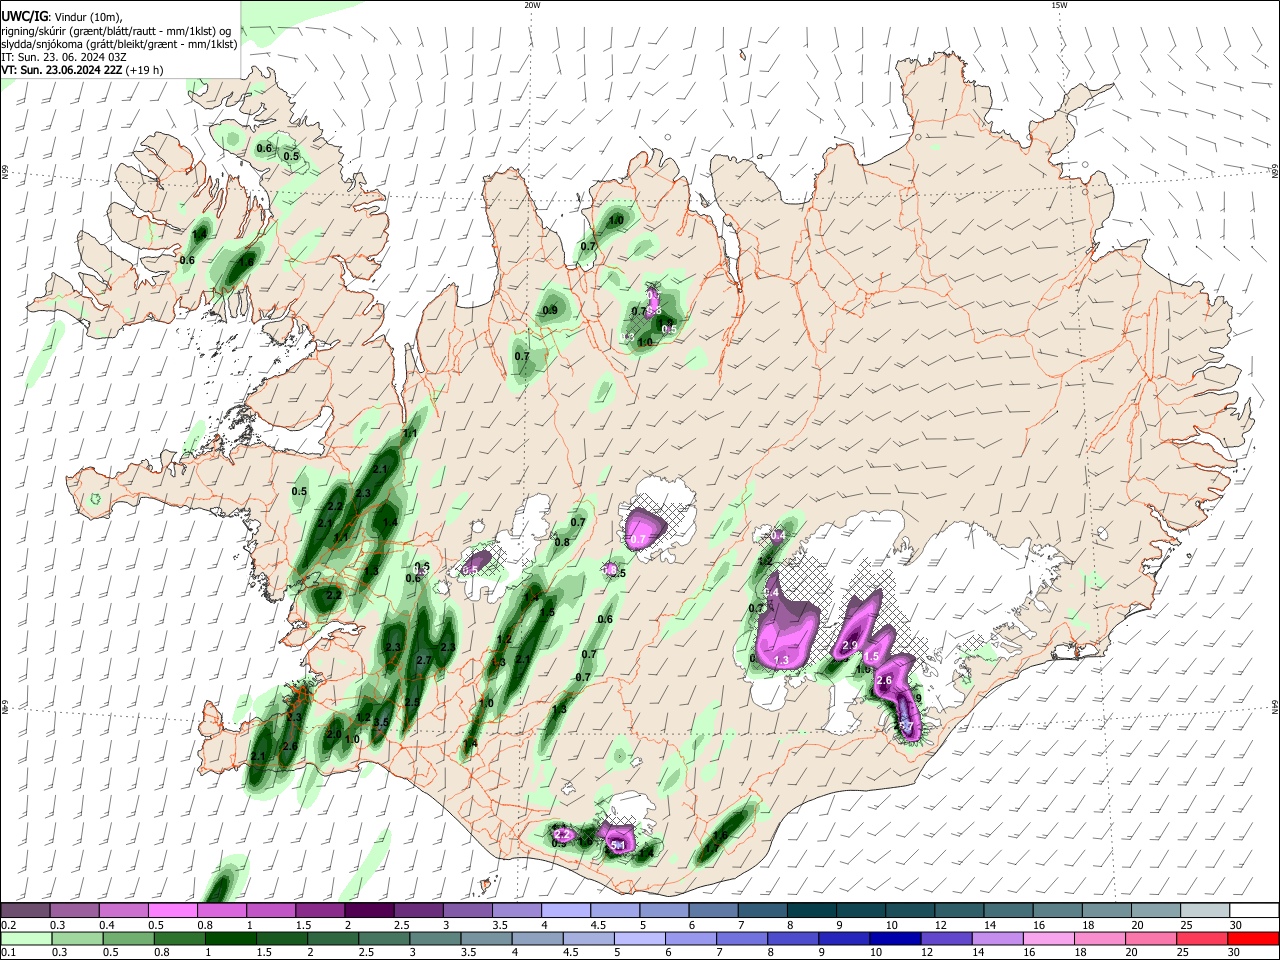1280x960 pixels.
Task: Select the bottom-row swatch between 25 and 30
Action: 1203,939
